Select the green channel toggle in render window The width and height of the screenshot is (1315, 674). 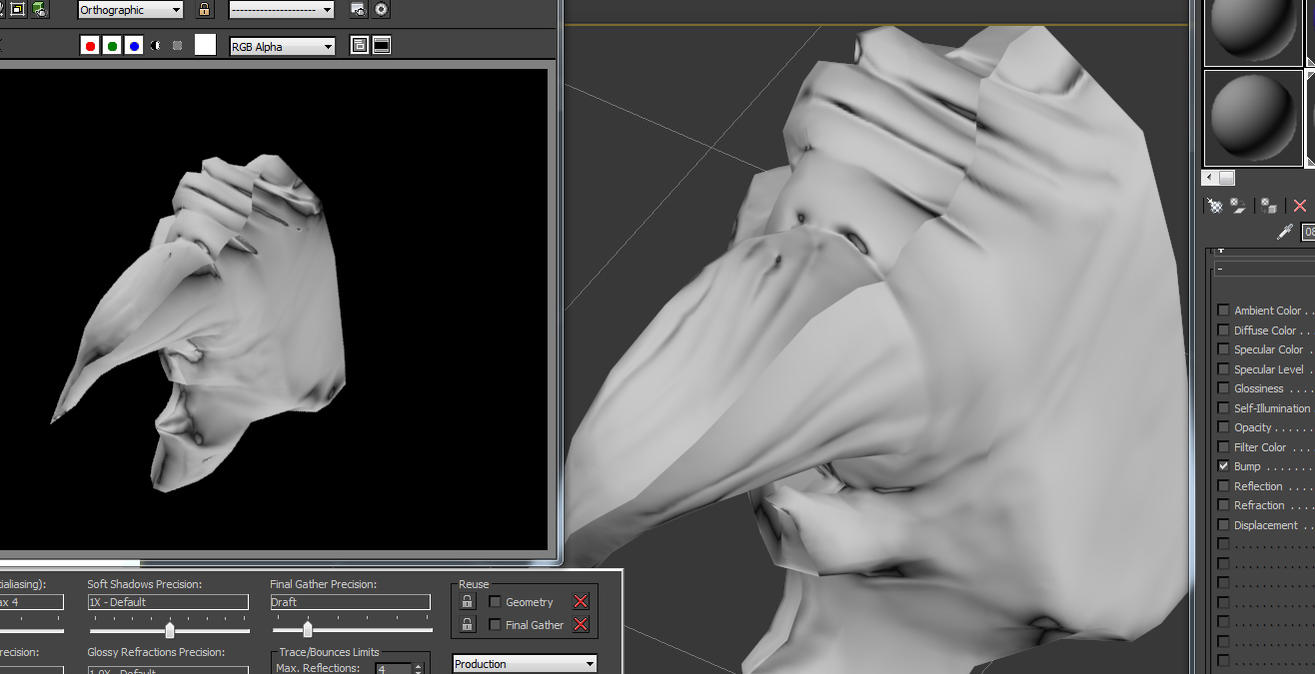click(111, 45)
